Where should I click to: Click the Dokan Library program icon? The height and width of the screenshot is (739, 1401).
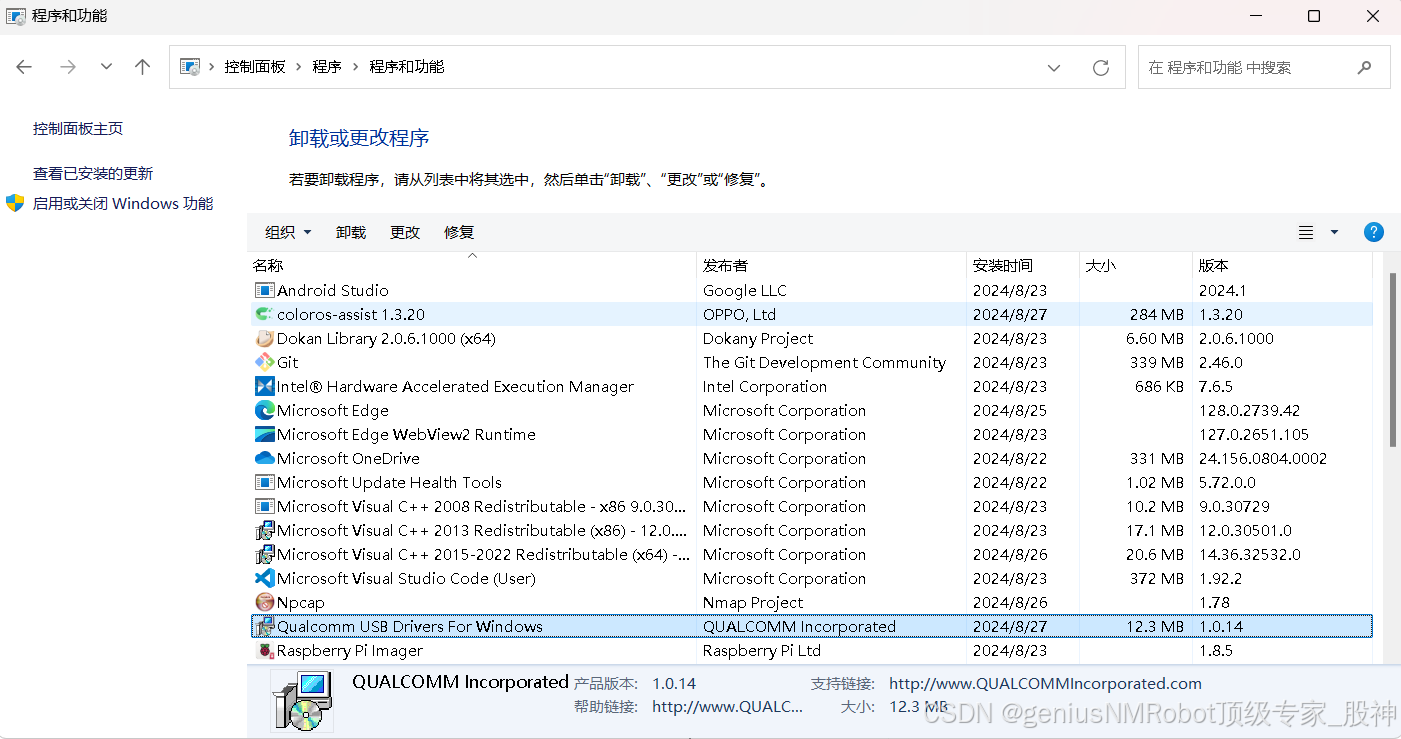pos(264,338)
